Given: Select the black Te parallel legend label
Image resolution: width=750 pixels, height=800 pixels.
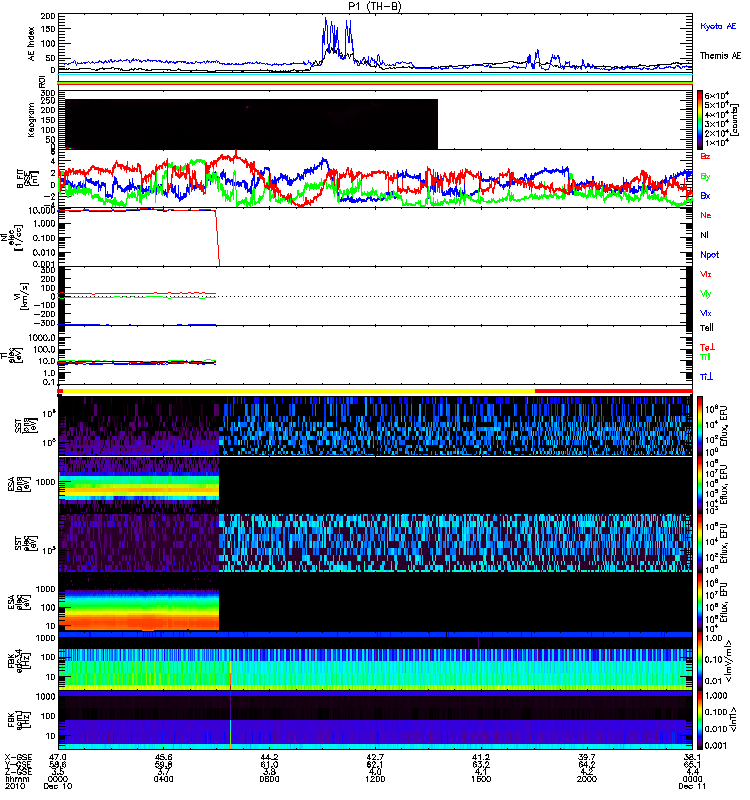Looking at the screenshot, I should click(707, 328).
